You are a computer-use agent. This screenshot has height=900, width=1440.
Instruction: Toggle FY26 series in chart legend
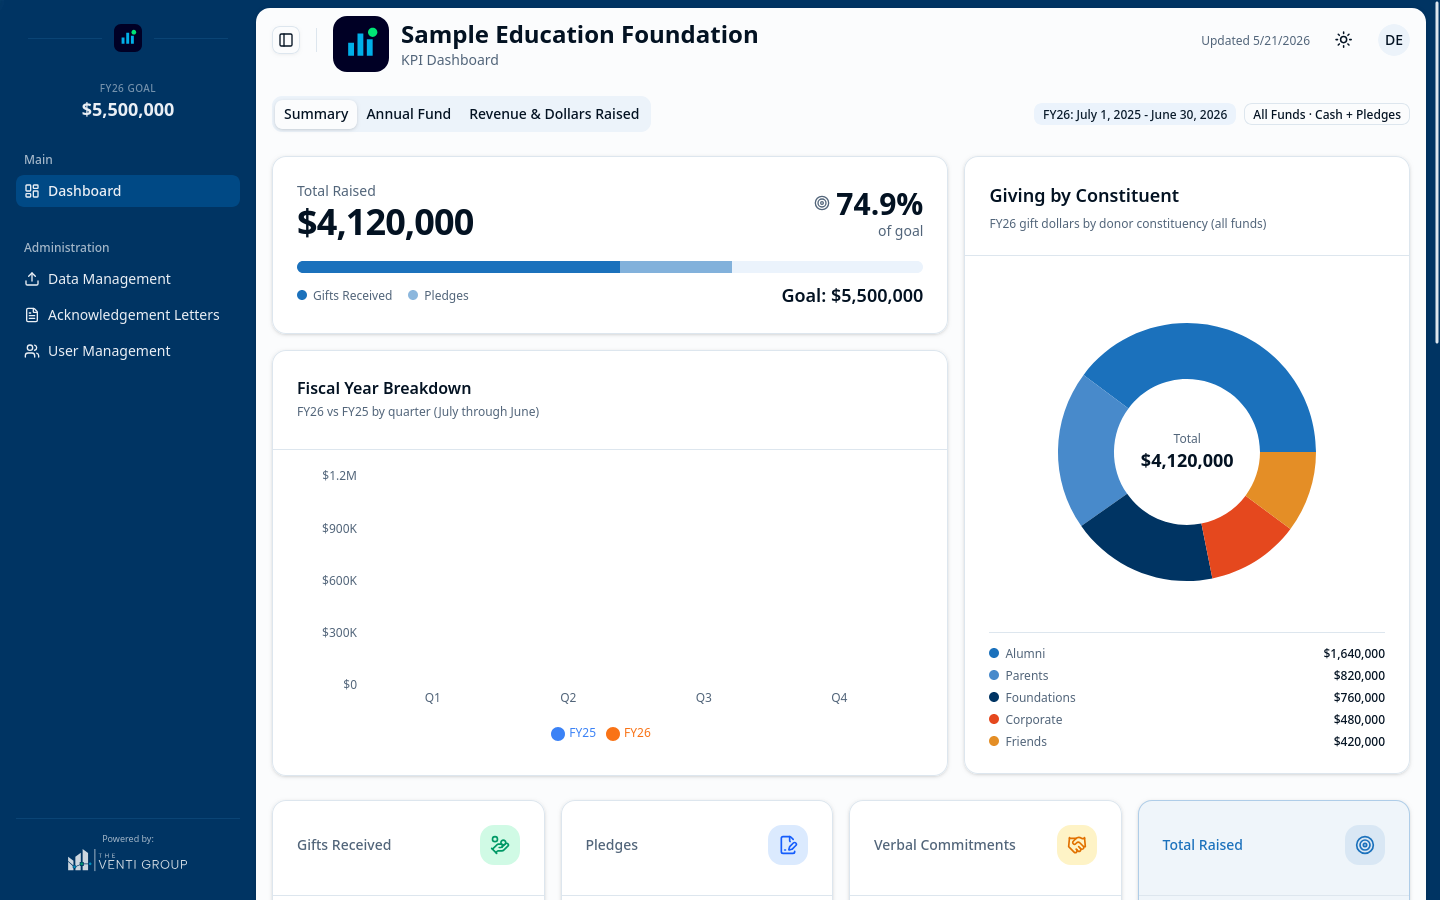(x=628, y=733)
